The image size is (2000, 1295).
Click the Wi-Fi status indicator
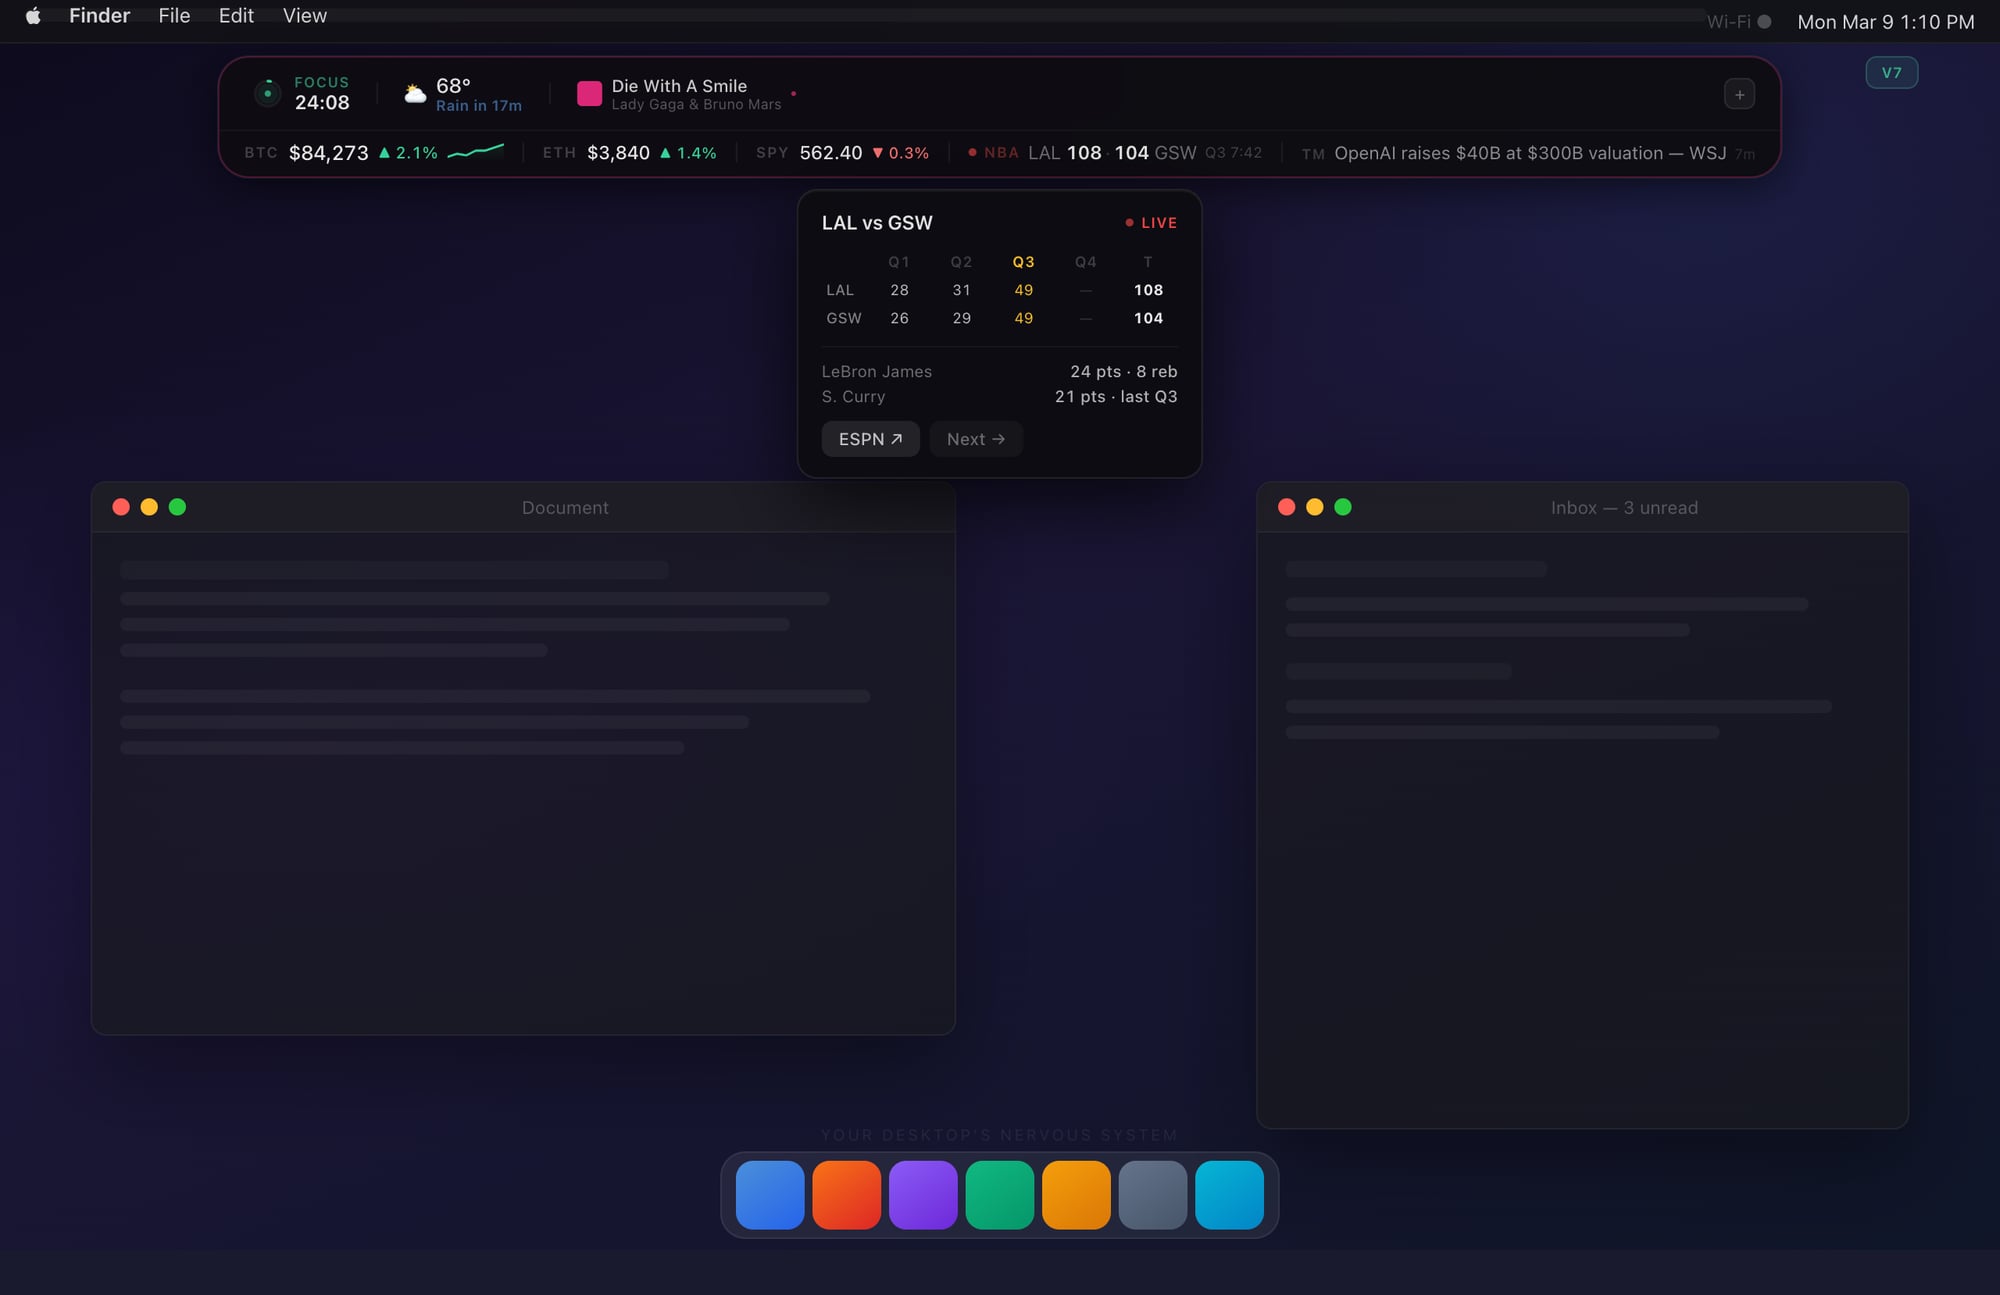pos(1738,22)
